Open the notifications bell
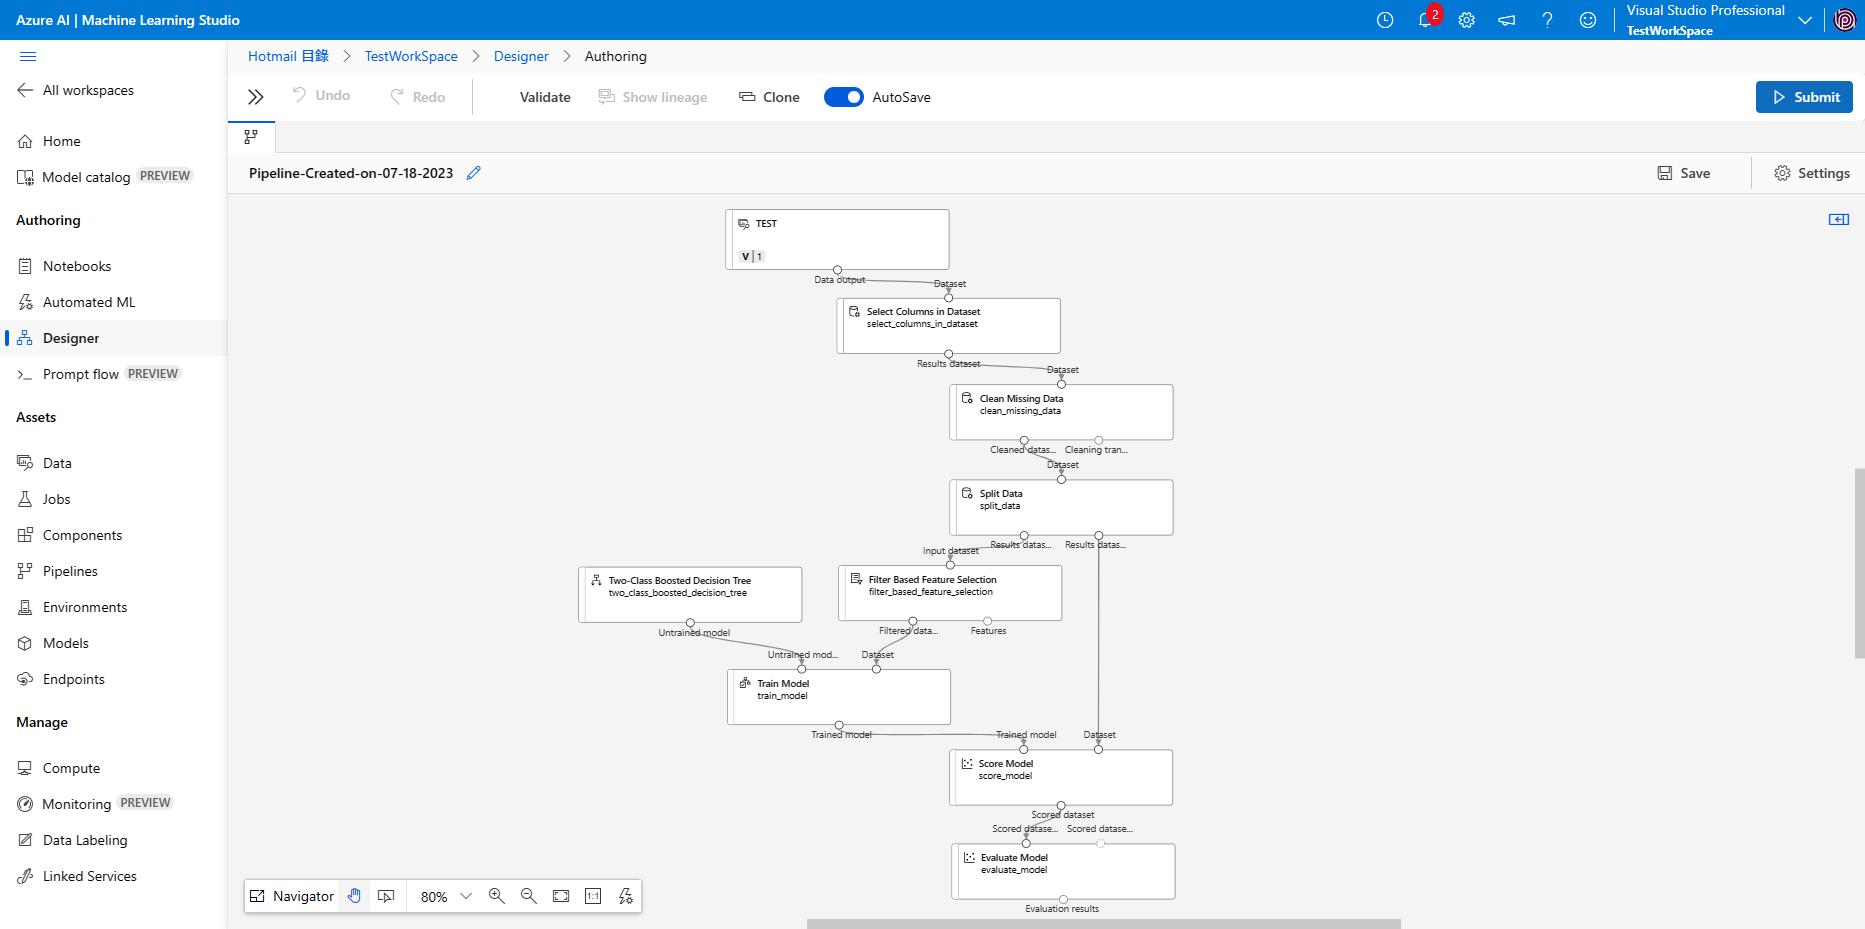Viewport: 1865px width, 929px height. 1425,20
